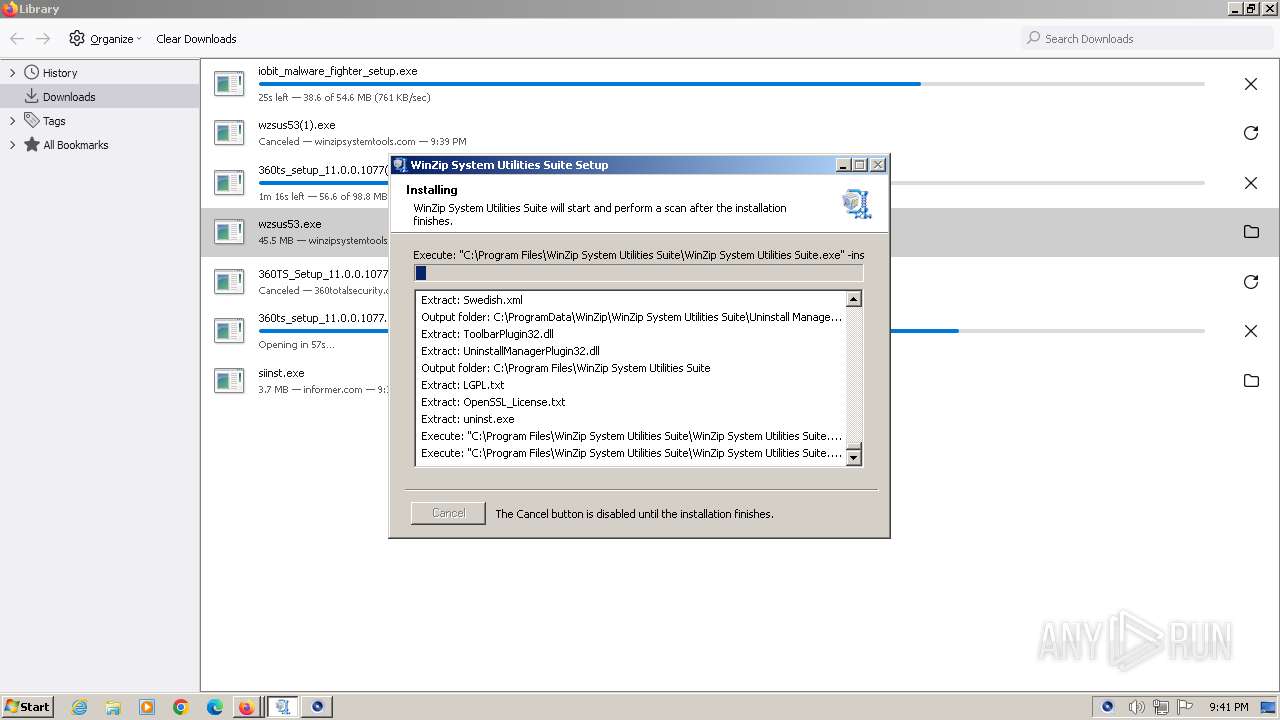Select the siinst.exe download entry
Image resolution: width=1280 pixels, height=720 pixels.
pos(739,381)
